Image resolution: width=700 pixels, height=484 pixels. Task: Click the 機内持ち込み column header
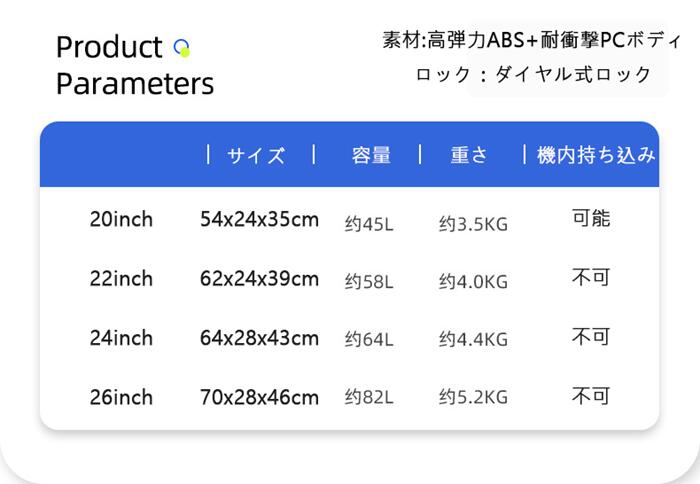(596, 155)
